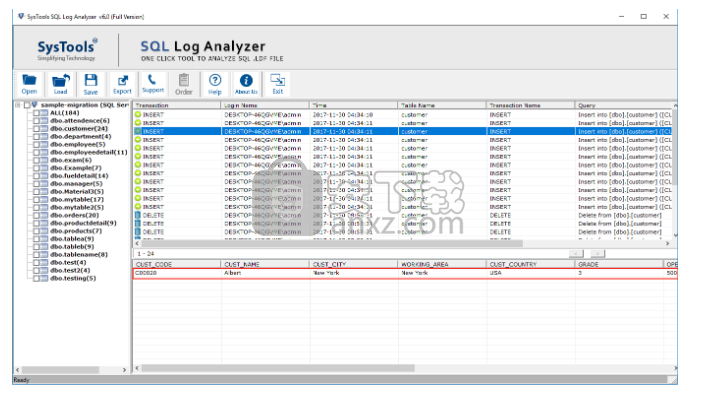
Task: Go to next page of records
Action: [x=597, y=254]
